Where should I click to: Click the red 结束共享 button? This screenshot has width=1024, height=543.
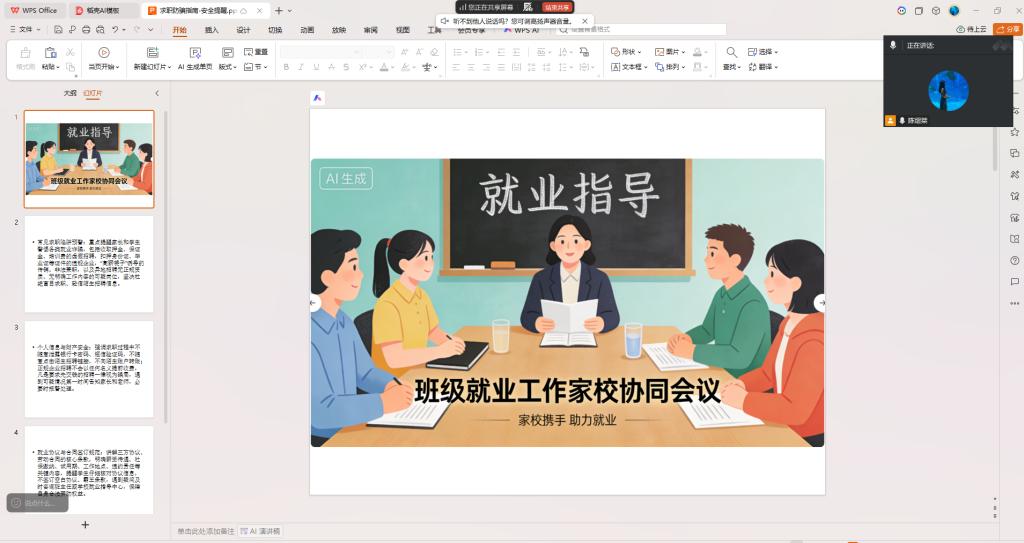(557, 7)
